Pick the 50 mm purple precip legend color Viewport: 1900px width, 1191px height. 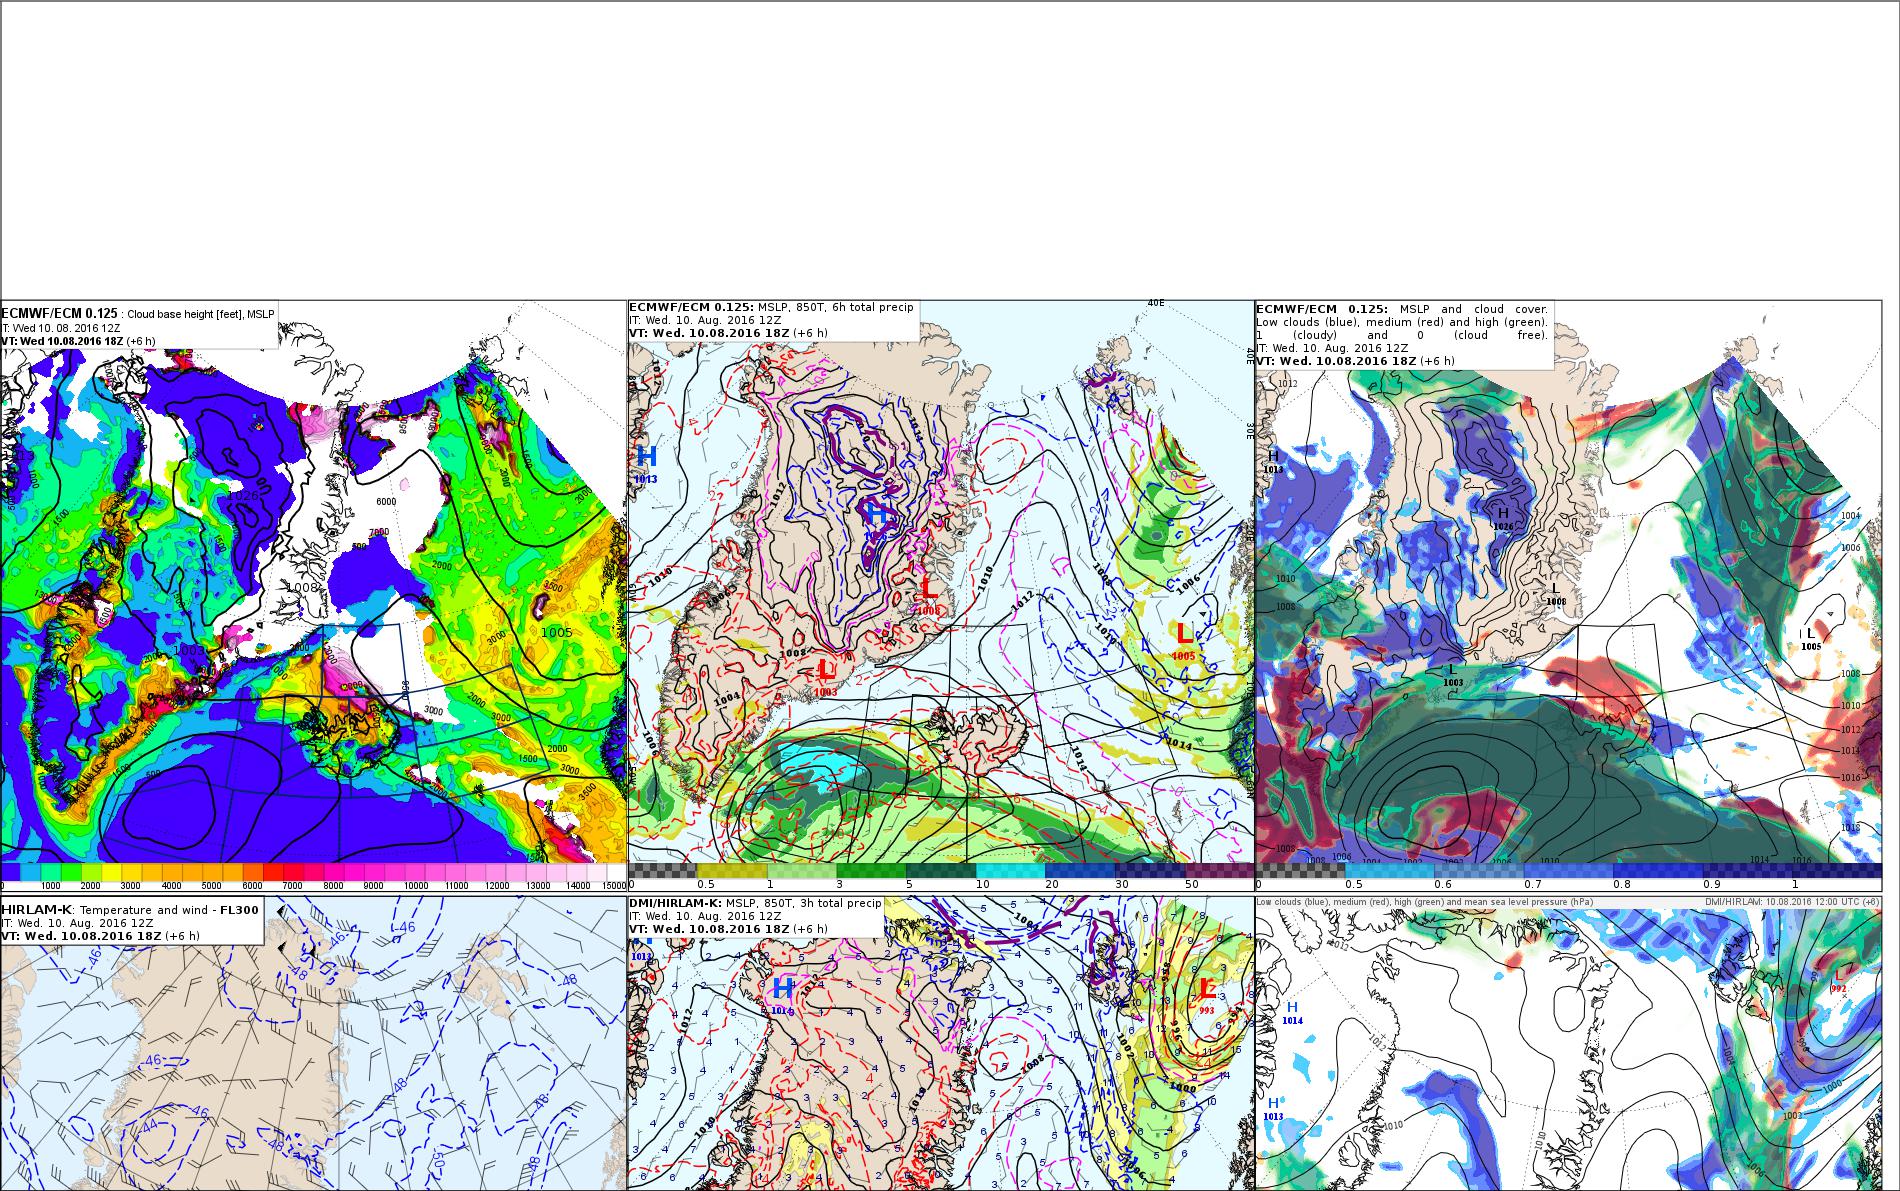point(1219,871)
